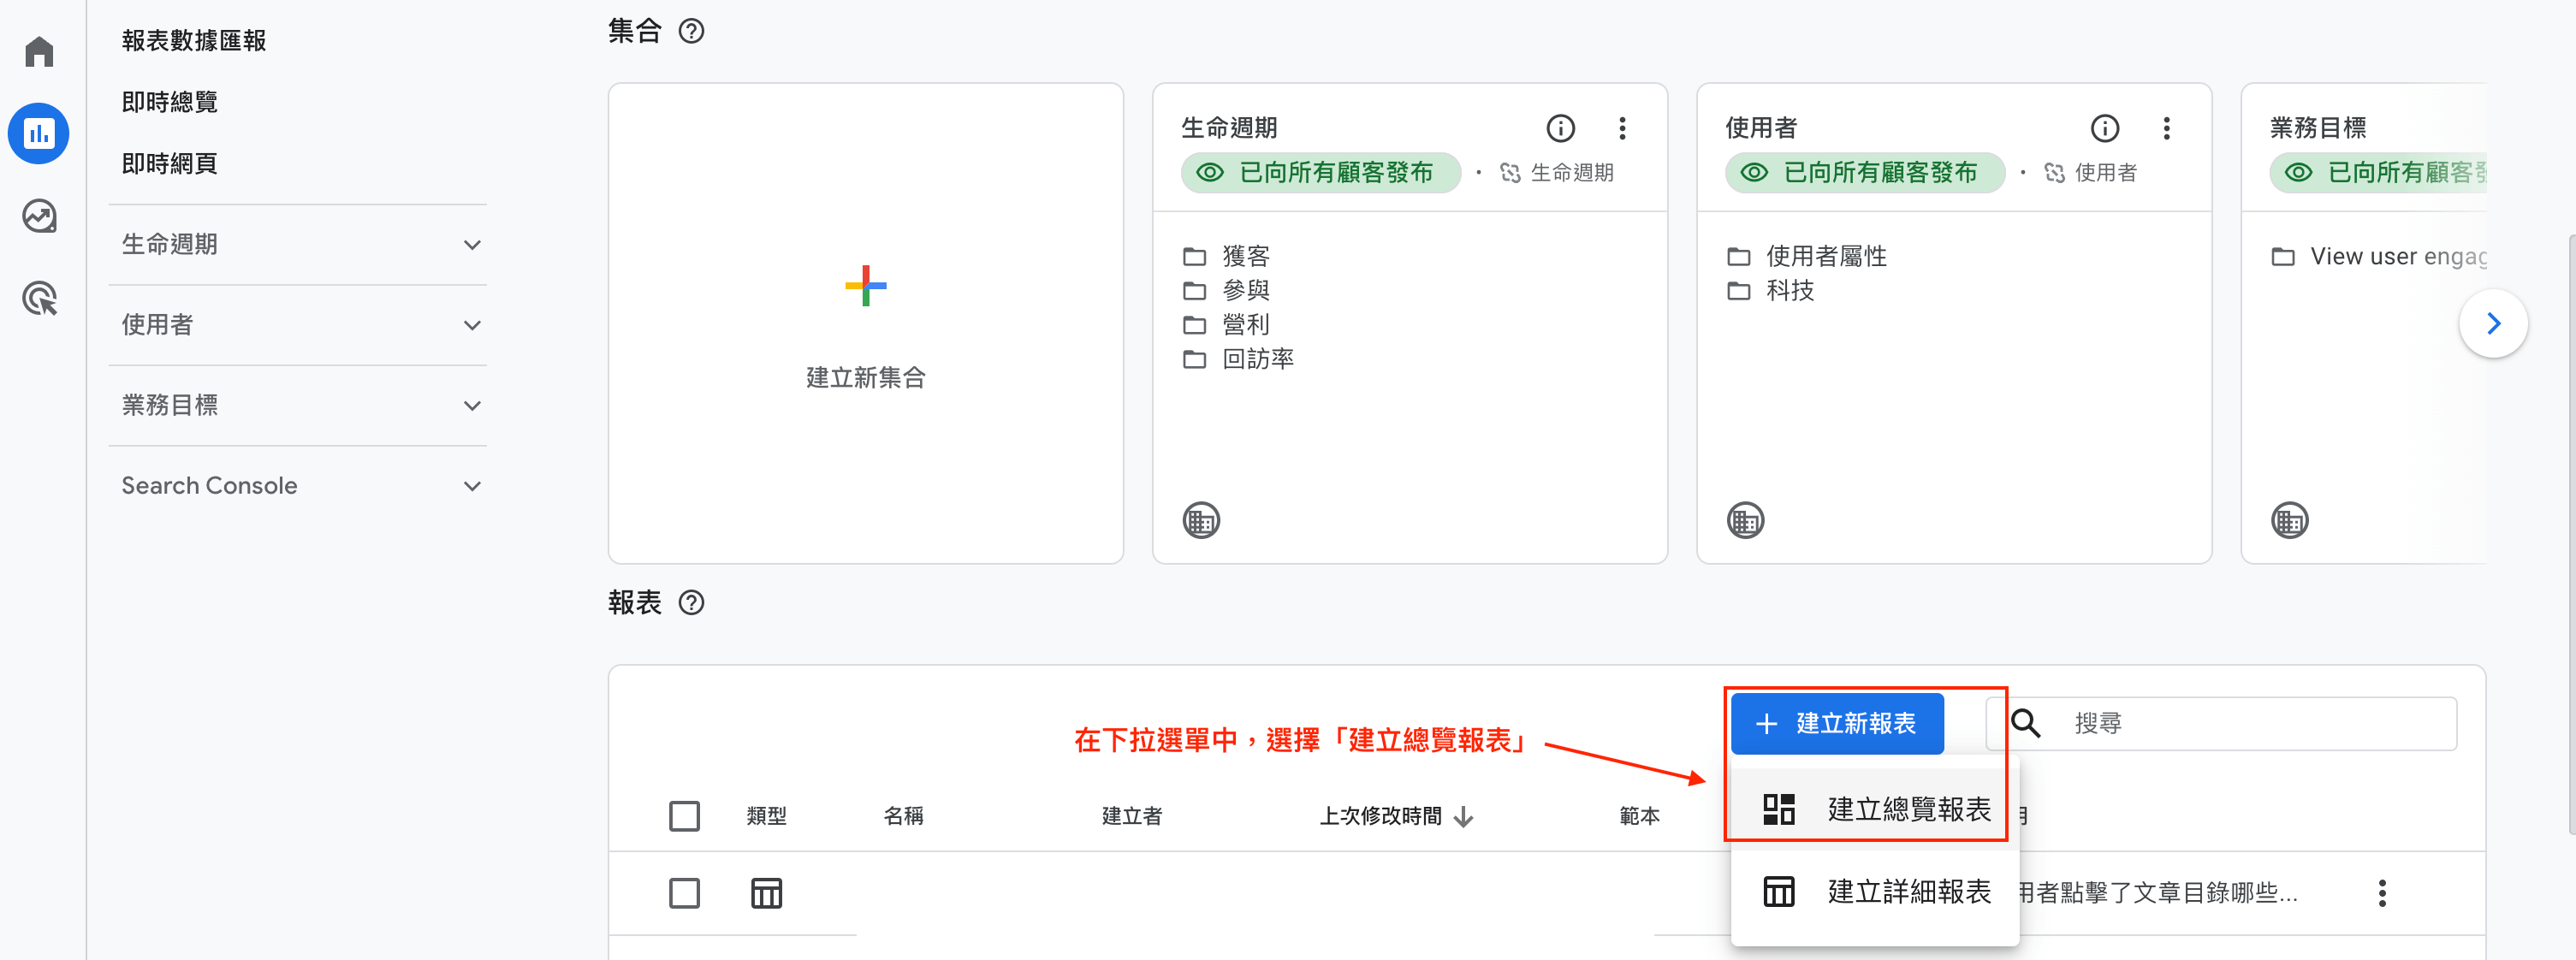This screenshot has width=2576, height=960.
Task: Open three-dot menu on 使用者 card
Action: coord(2166,128)
